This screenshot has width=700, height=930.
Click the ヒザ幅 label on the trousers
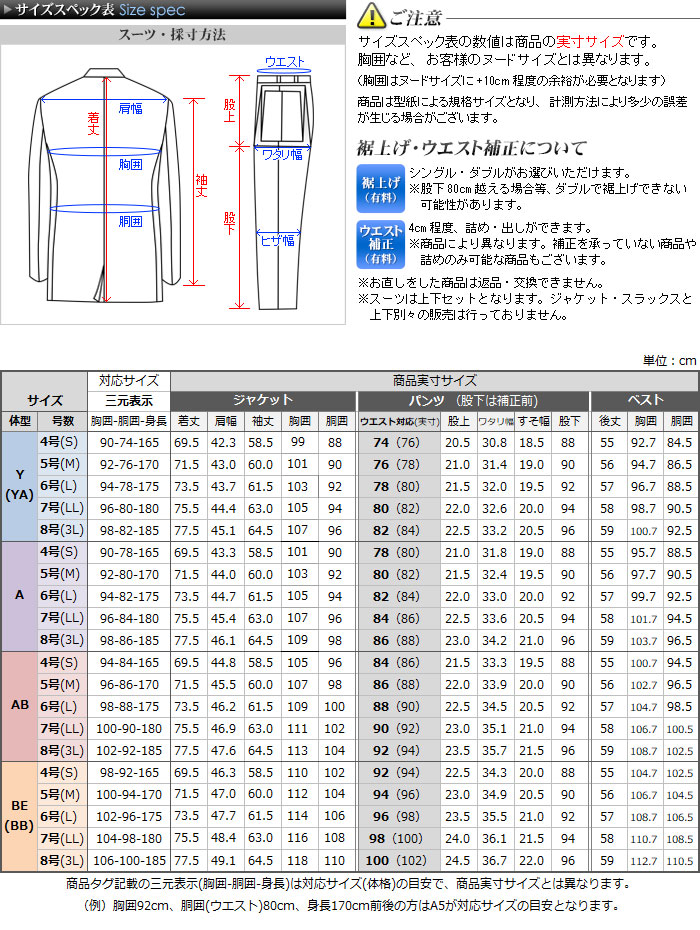point(277,240)
